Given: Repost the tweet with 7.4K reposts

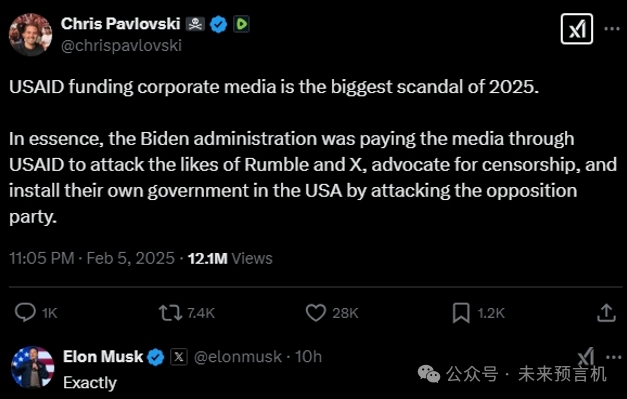Looking at the screenshot, I should pos(171,313).
